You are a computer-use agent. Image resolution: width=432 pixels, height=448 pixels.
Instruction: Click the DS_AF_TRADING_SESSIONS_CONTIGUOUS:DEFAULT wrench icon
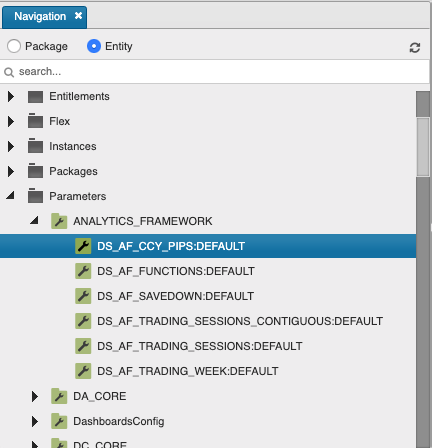pyautogui.click(x=83, y=321)
